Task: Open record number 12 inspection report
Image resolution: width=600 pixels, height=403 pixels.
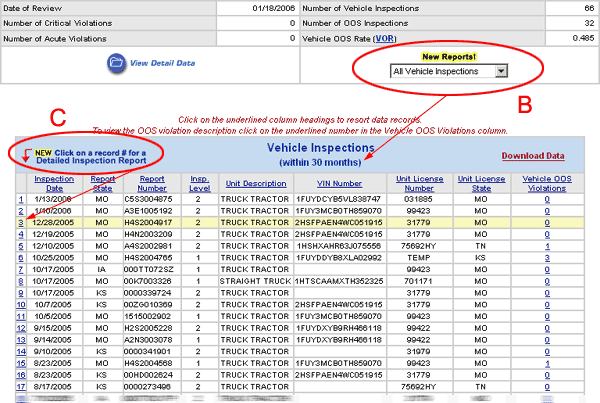Action: click(21, 328)
